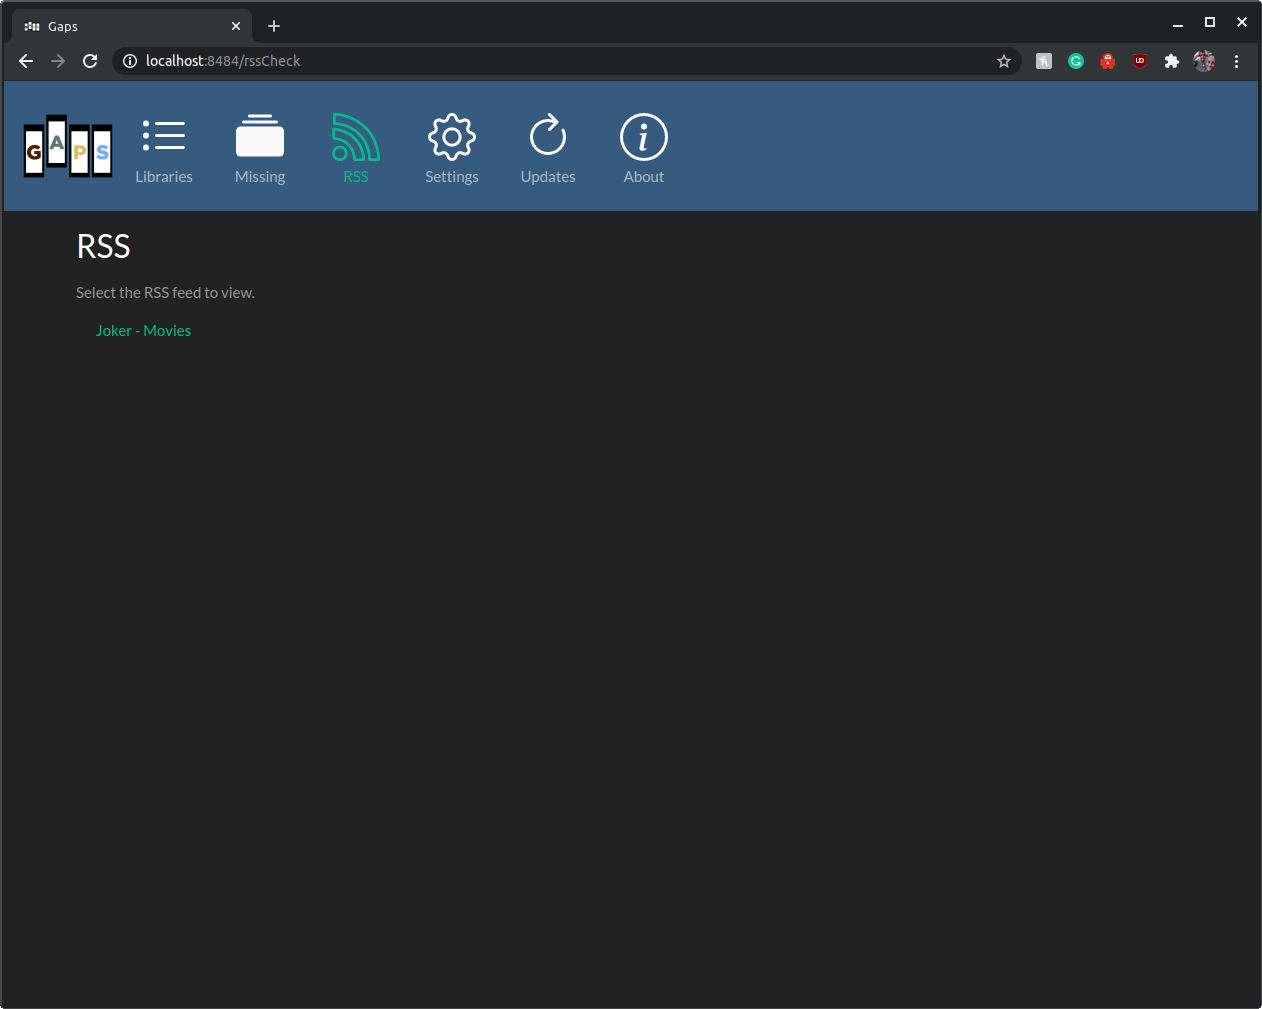Open the Chrome three-dot menu

tap(1237, 61)
